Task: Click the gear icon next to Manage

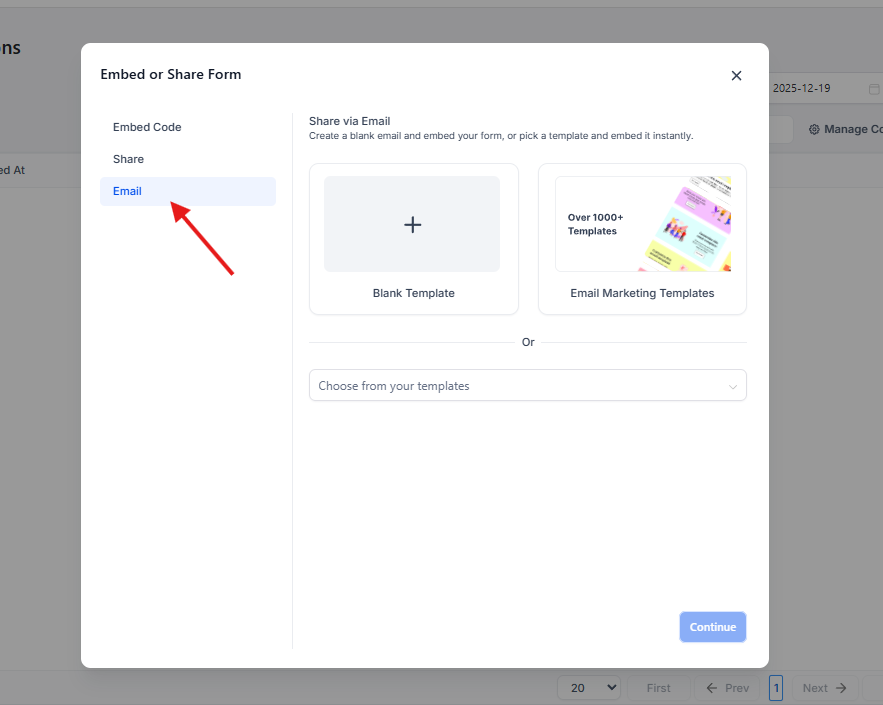Action: point(814,130)
